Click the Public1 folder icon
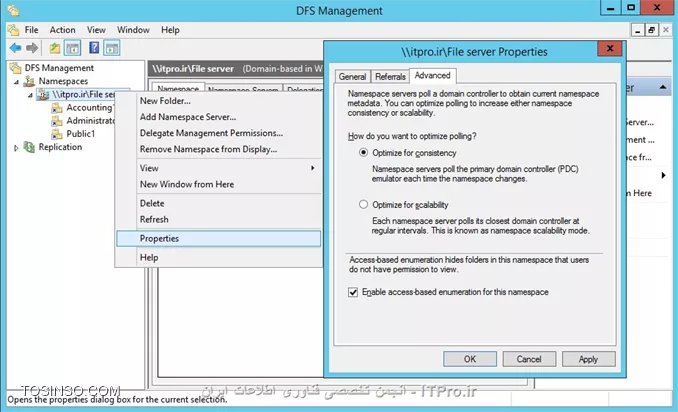The height and width of the screenshot is (412, 678). tap(57, 134)
